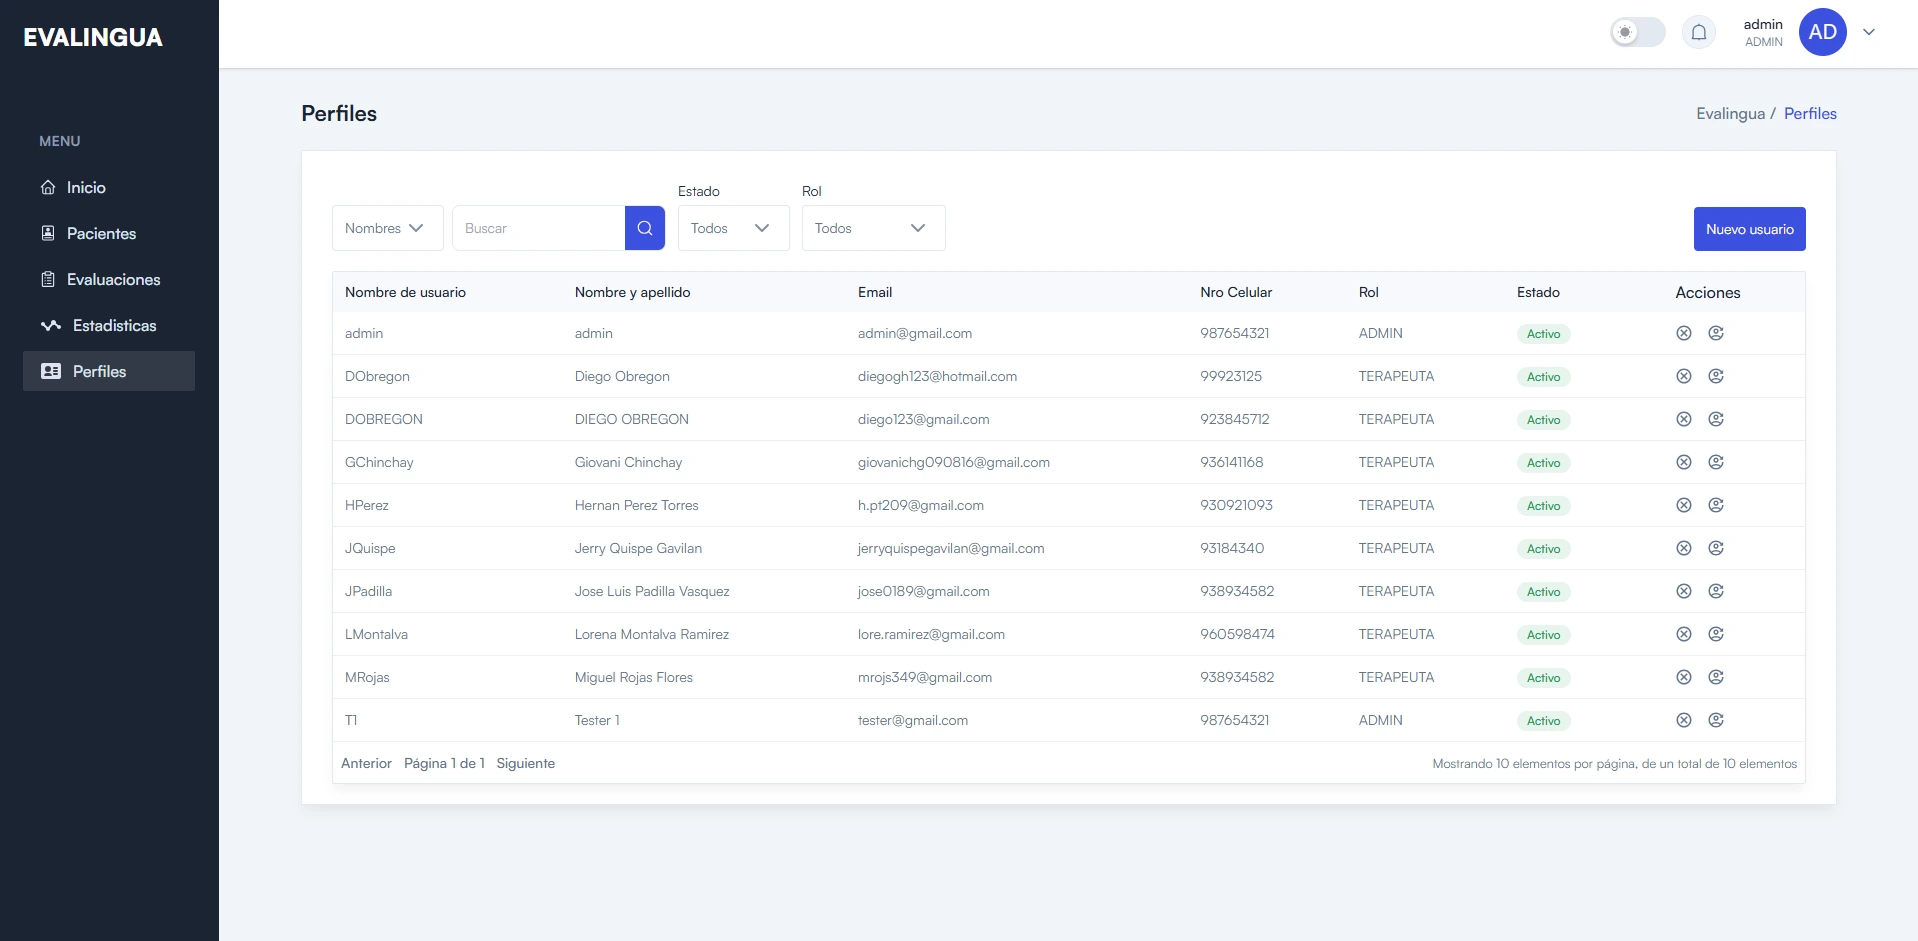Click the email tester@gmail.com
The width and height of the screenshot is (1918, 941).
(x=913, y=720)
